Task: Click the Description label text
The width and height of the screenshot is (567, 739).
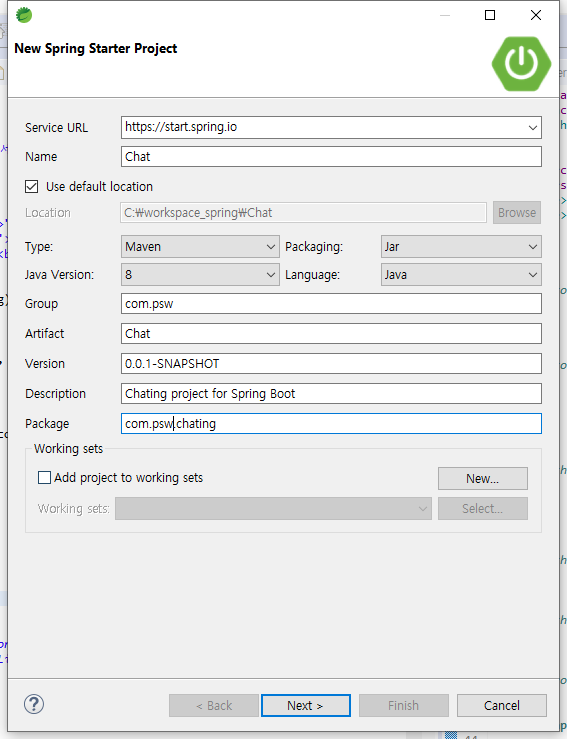Action: point(56,394)
